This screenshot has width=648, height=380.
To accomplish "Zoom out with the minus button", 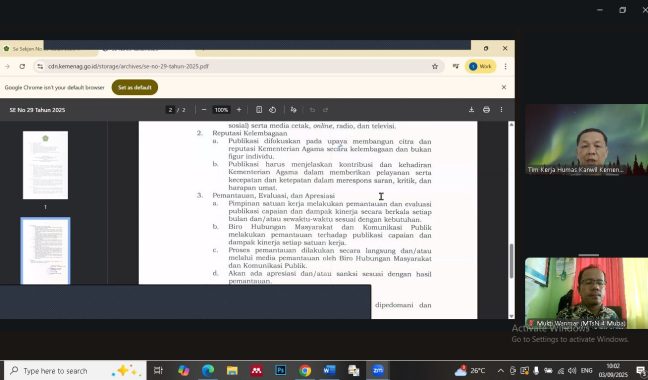I will click(x=204, y=110).
